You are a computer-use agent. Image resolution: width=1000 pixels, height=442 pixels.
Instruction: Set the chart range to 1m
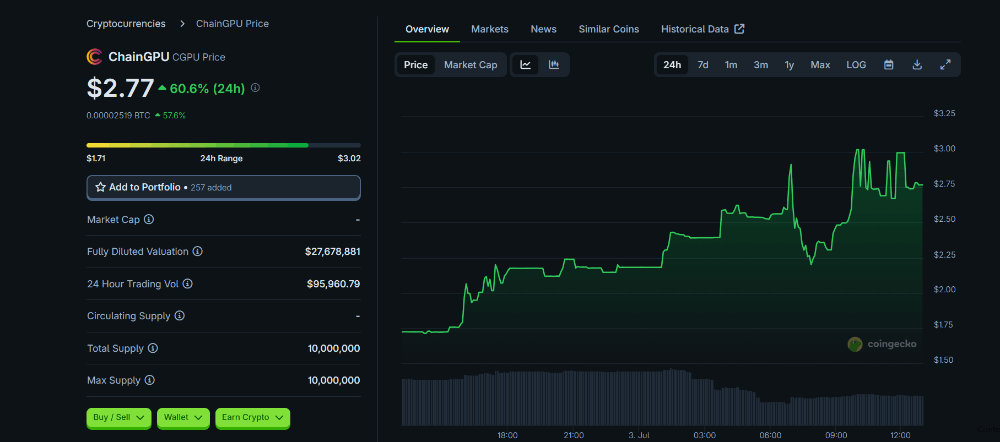tap(731, 64)
